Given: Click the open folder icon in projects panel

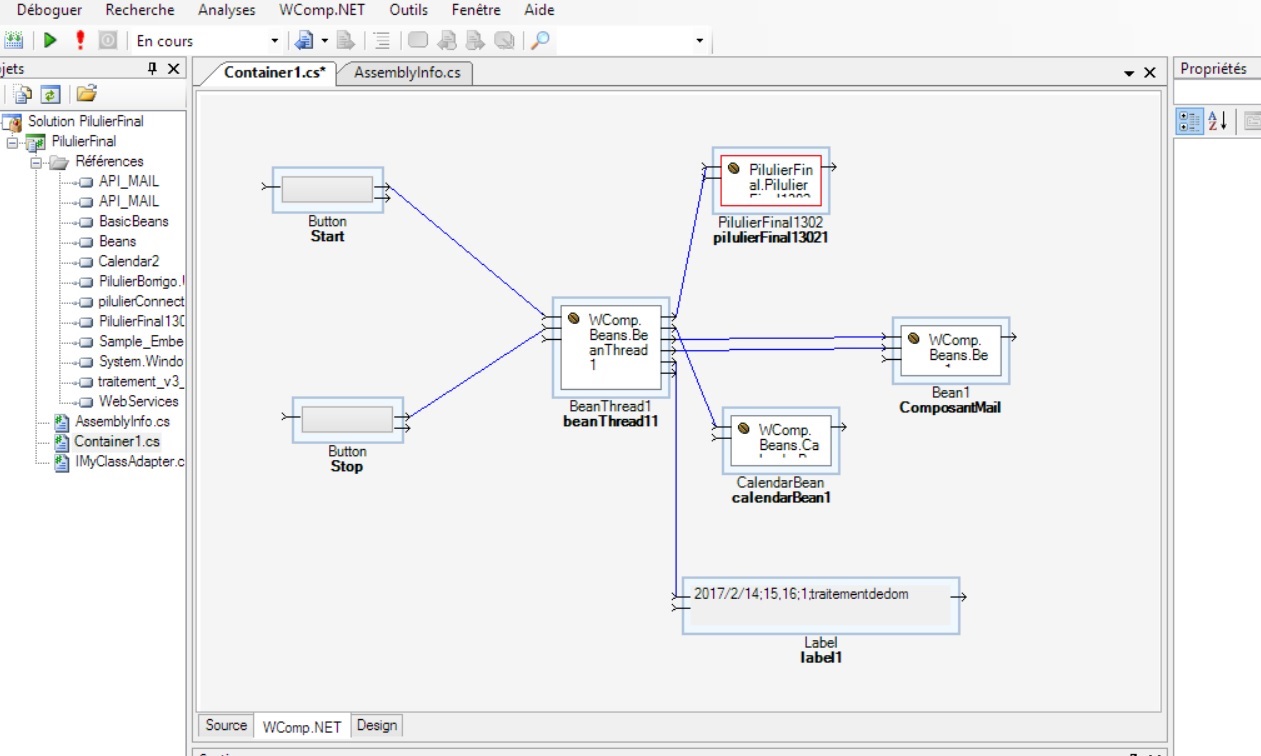Looking at the screenshot, I should tap(87, 94).
